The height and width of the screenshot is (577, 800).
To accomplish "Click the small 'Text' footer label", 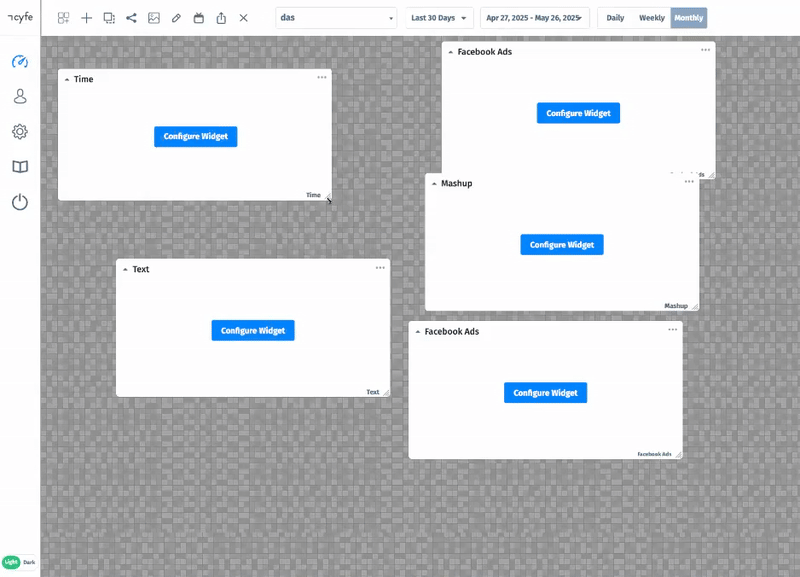I will pyautogui.click(x=372, y=392).
